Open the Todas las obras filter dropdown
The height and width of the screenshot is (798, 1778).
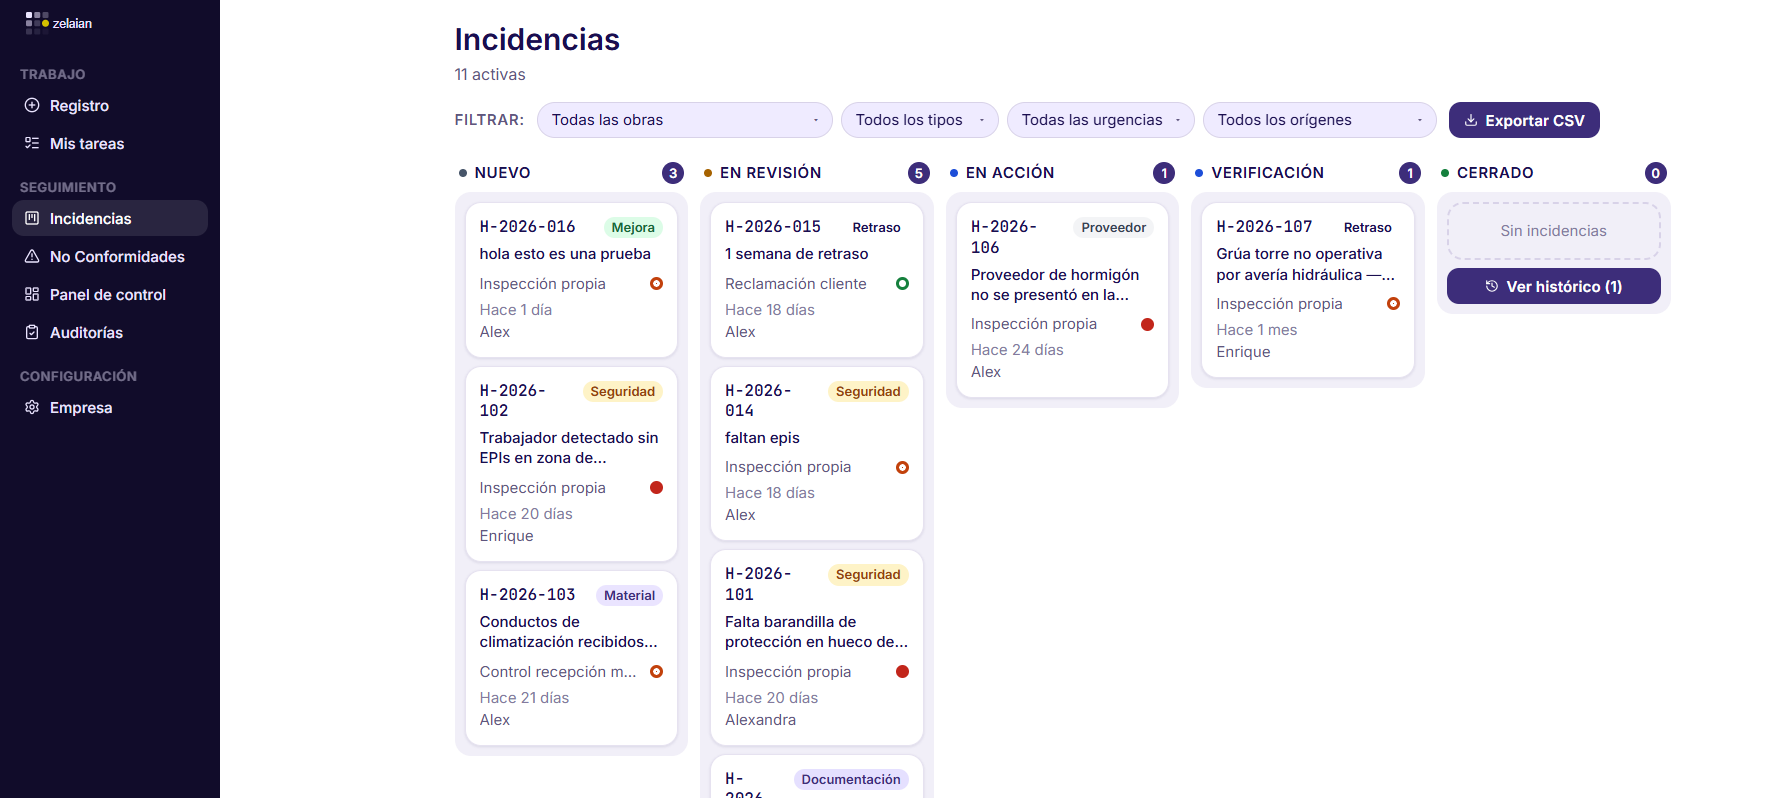(x=685, y=120)
